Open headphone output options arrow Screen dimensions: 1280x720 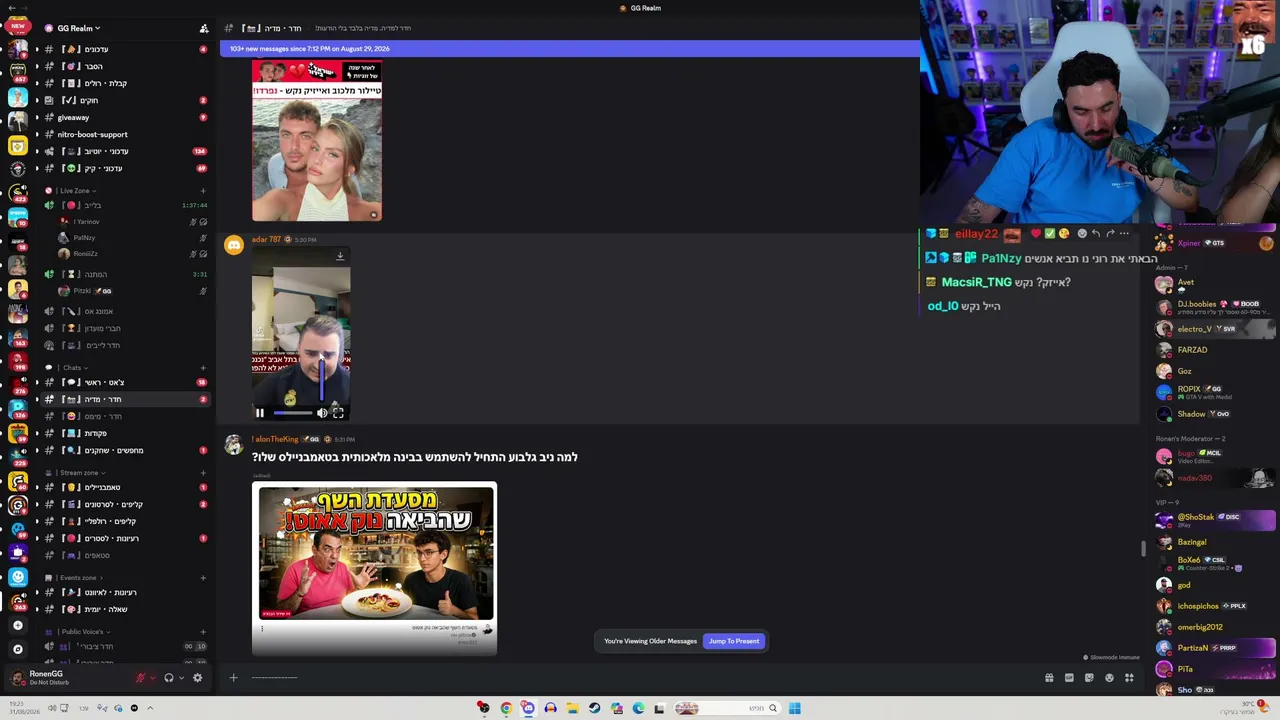[x=181, y=678]
